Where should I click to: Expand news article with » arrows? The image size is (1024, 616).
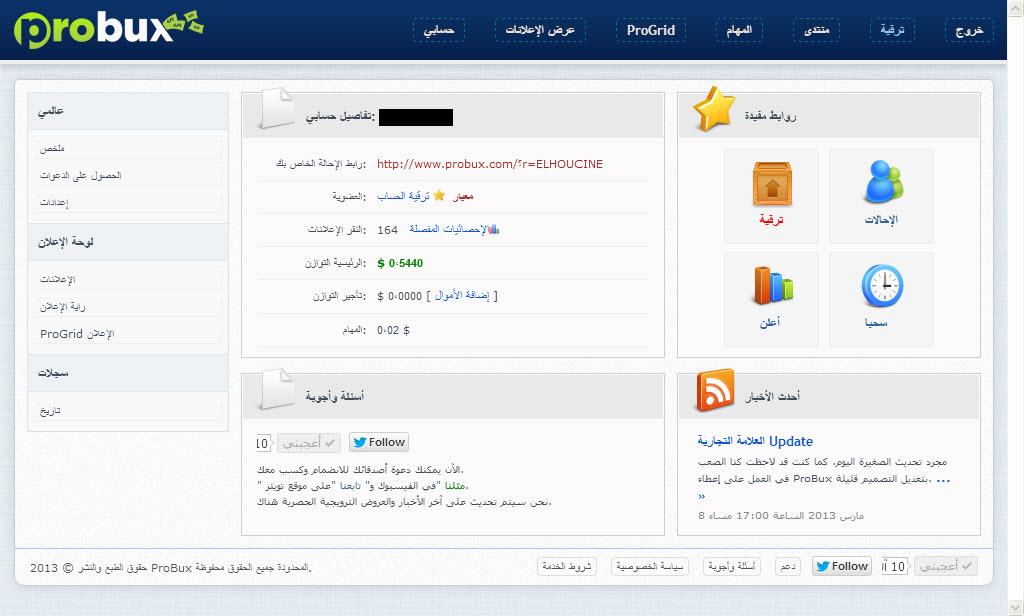(702, 495)
